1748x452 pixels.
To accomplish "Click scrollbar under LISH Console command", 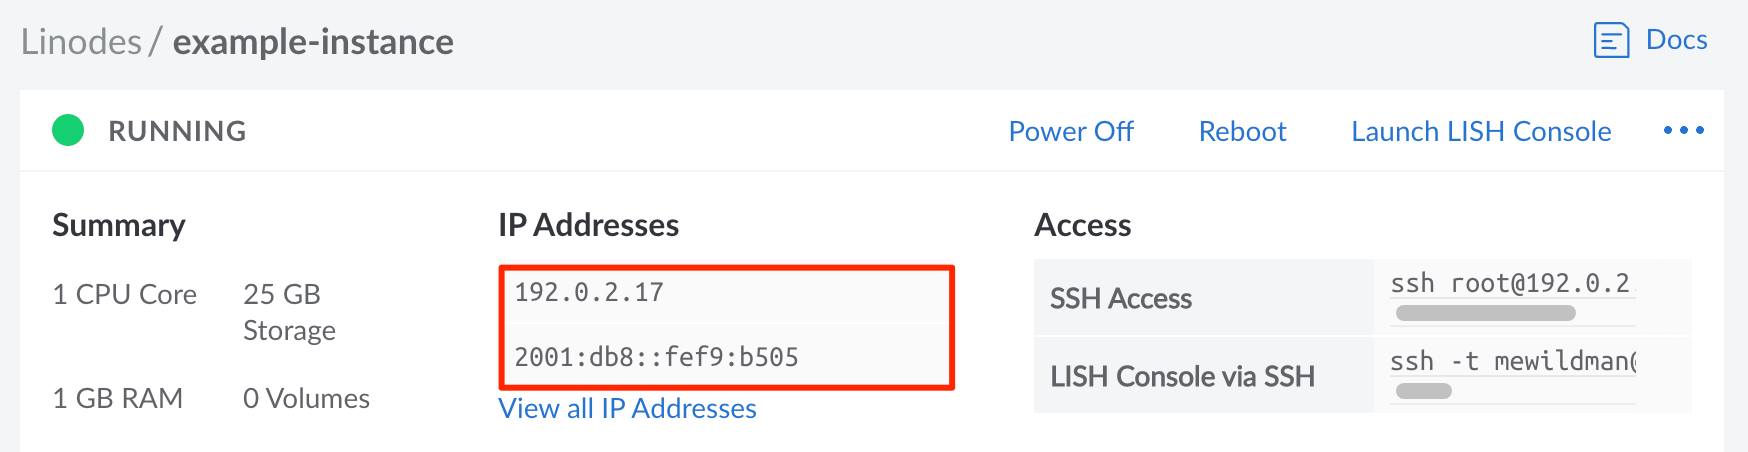I will [1423, 391].
